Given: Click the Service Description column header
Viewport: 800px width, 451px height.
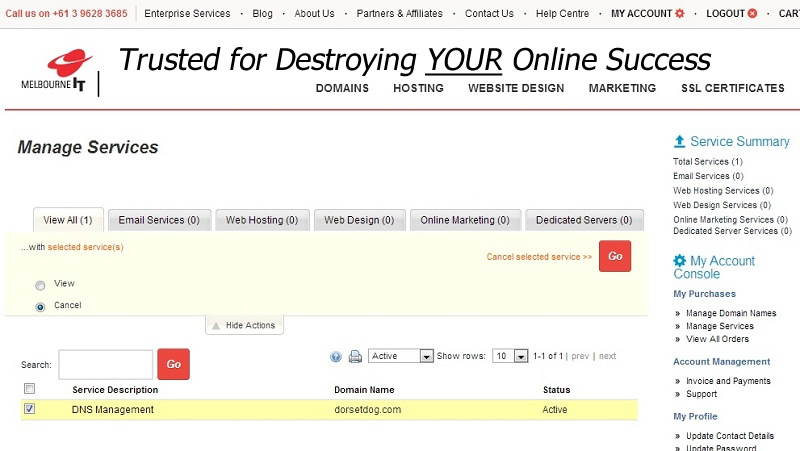Looking at the screenshot, I should (115, 390).
